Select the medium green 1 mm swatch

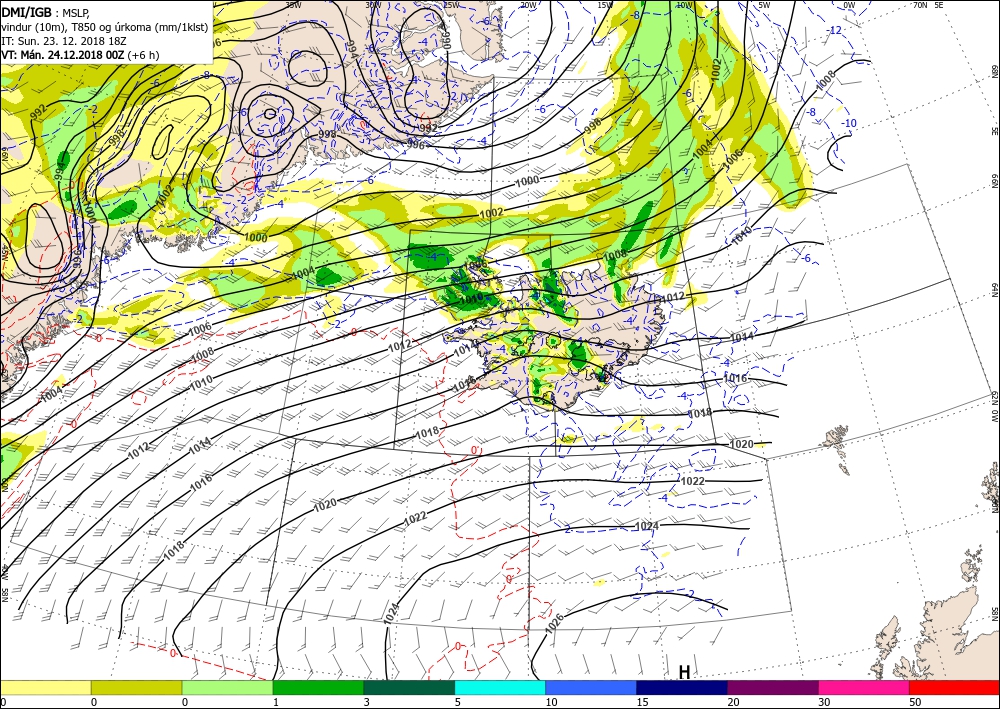point(318,687)
